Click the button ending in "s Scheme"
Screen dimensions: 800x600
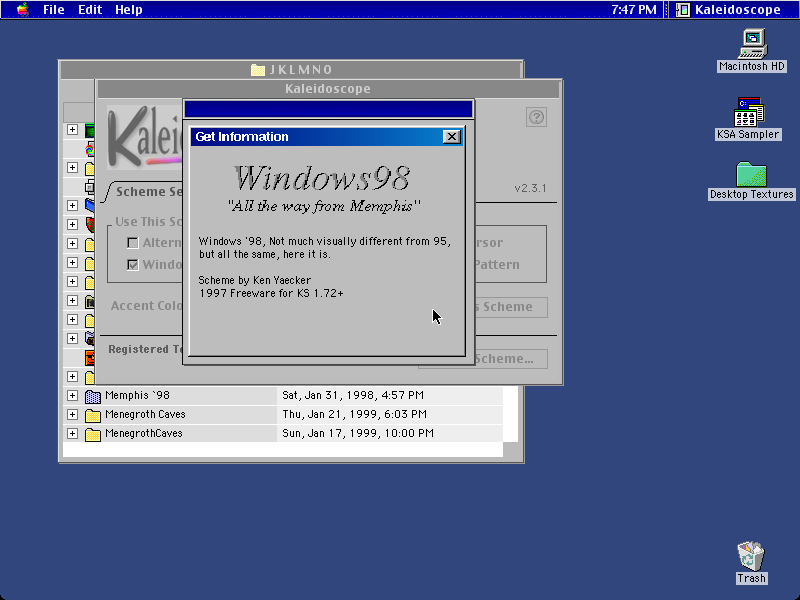coord(511,307)
